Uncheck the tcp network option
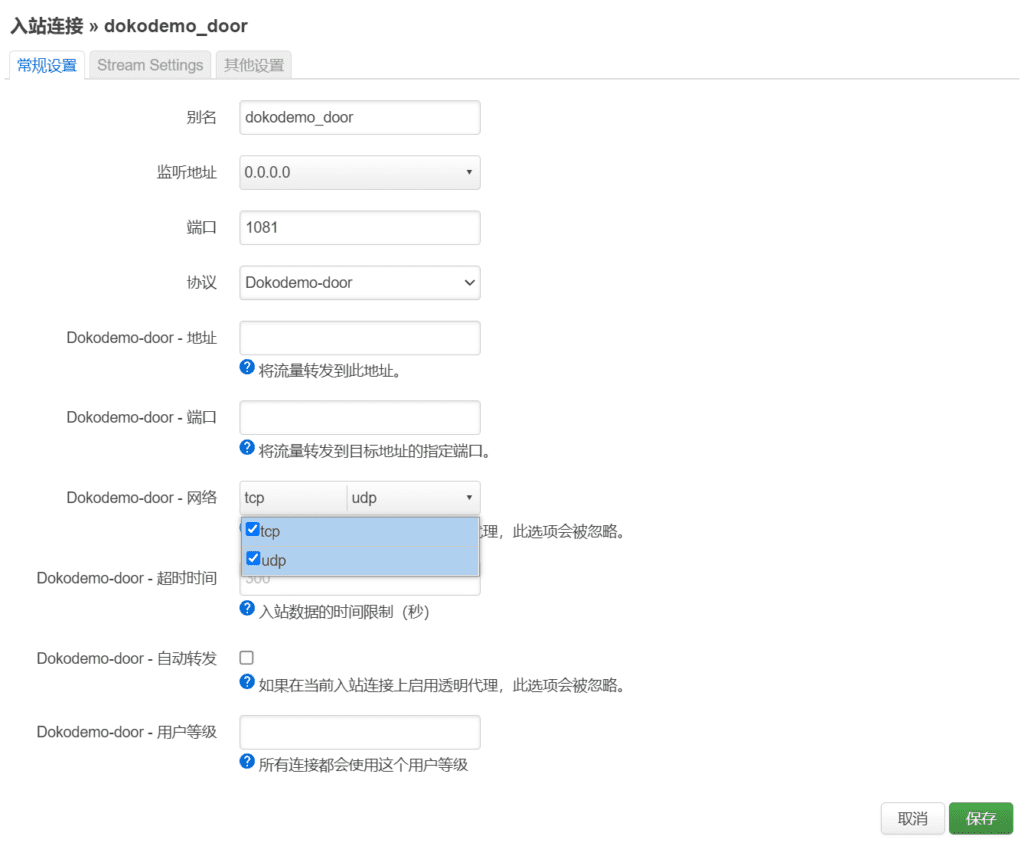 click(x=252, y=529)
